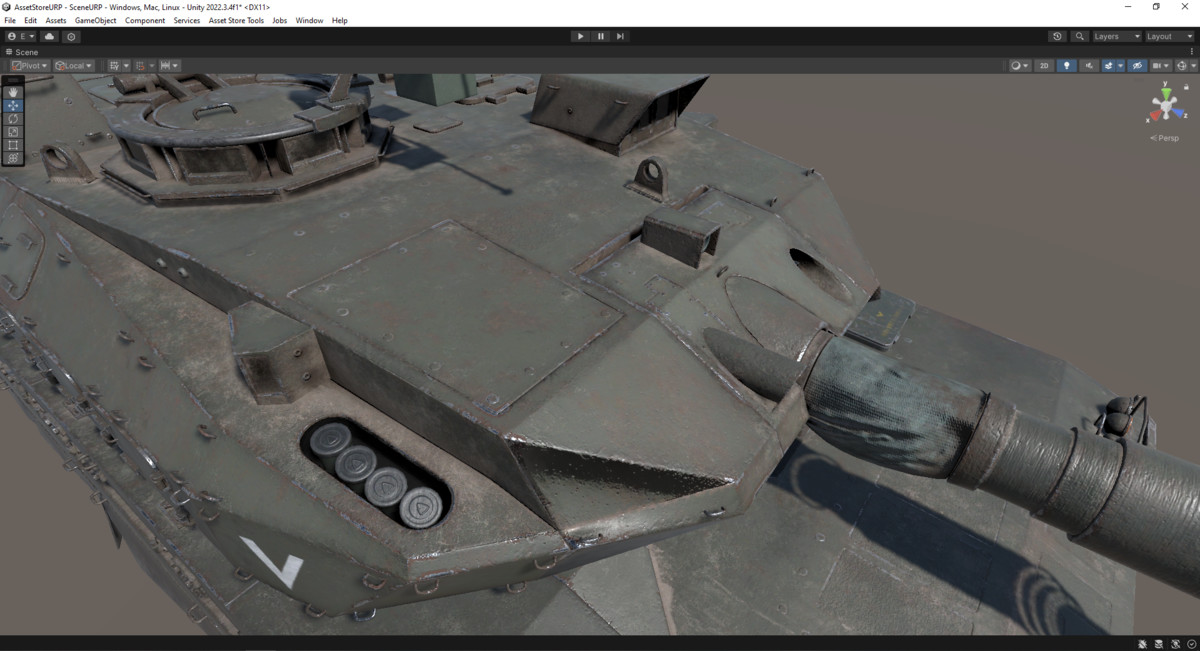This screenshot has width=1200, height=651.
Task: Open the GameObject menu
Action: [x=95, y=20]
